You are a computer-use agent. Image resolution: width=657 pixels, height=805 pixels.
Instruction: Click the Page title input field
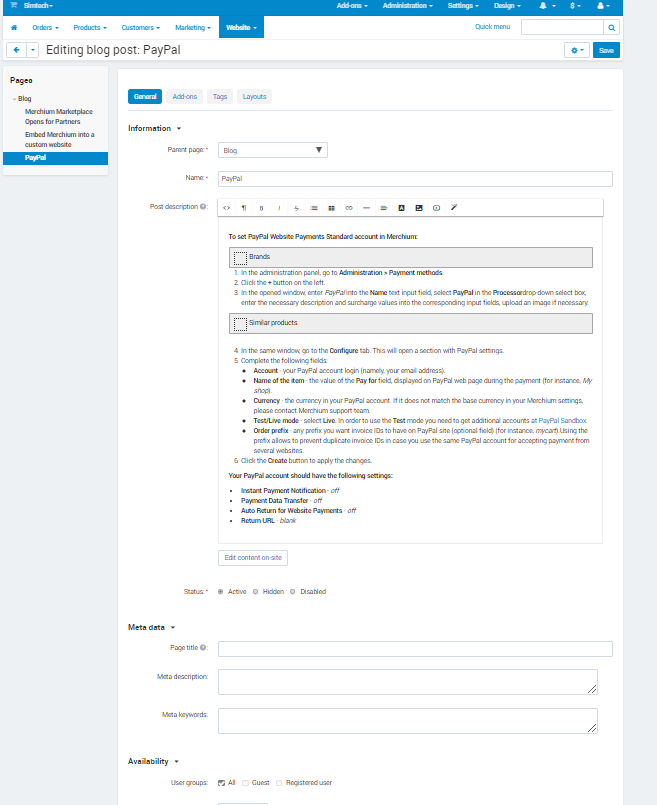(415, 649)
